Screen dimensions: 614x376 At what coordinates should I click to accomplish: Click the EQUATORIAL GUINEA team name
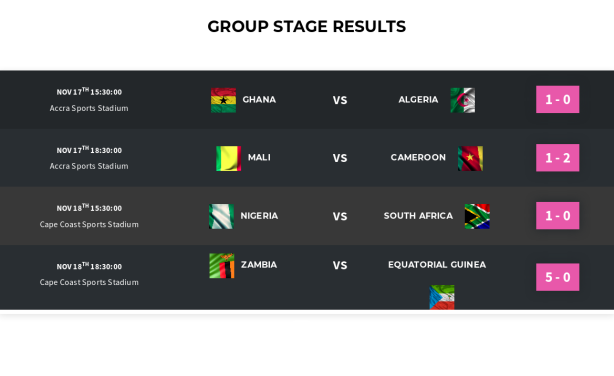pyautogui.click(x=437, y=265)
